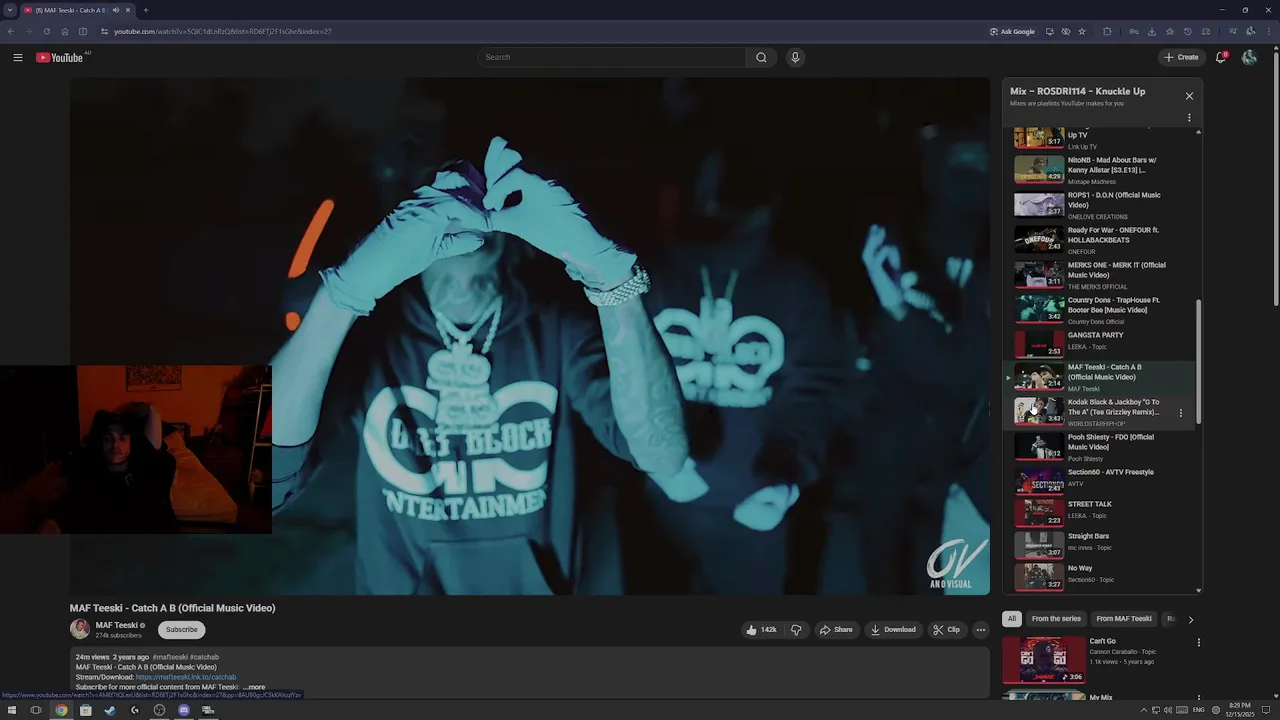Play Pooh Shiesty - FDO playlist item
The image size is (1280, 720).
pyautogui.click(x=1098, y=447)
